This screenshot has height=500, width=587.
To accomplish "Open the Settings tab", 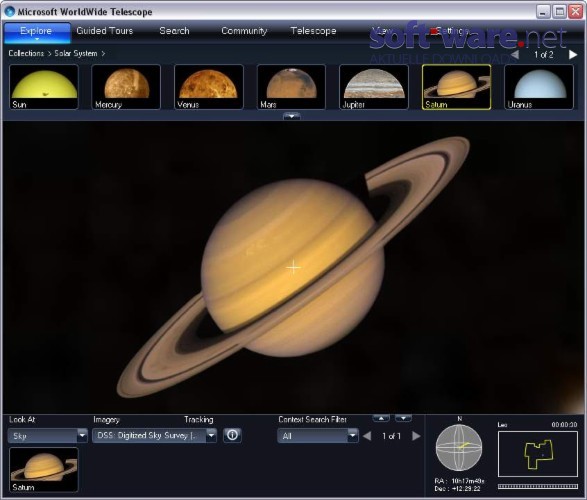I will tap(452, 31).
